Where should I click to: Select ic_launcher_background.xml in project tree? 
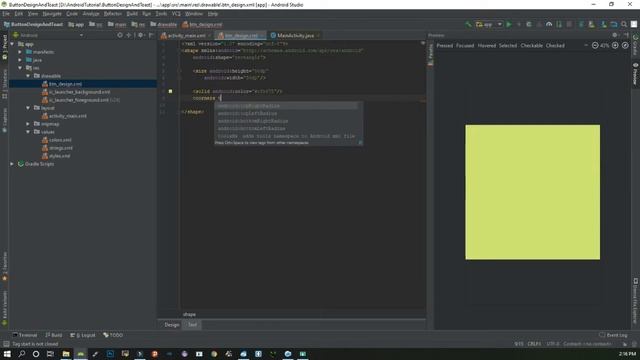click(x=79, y=92)
